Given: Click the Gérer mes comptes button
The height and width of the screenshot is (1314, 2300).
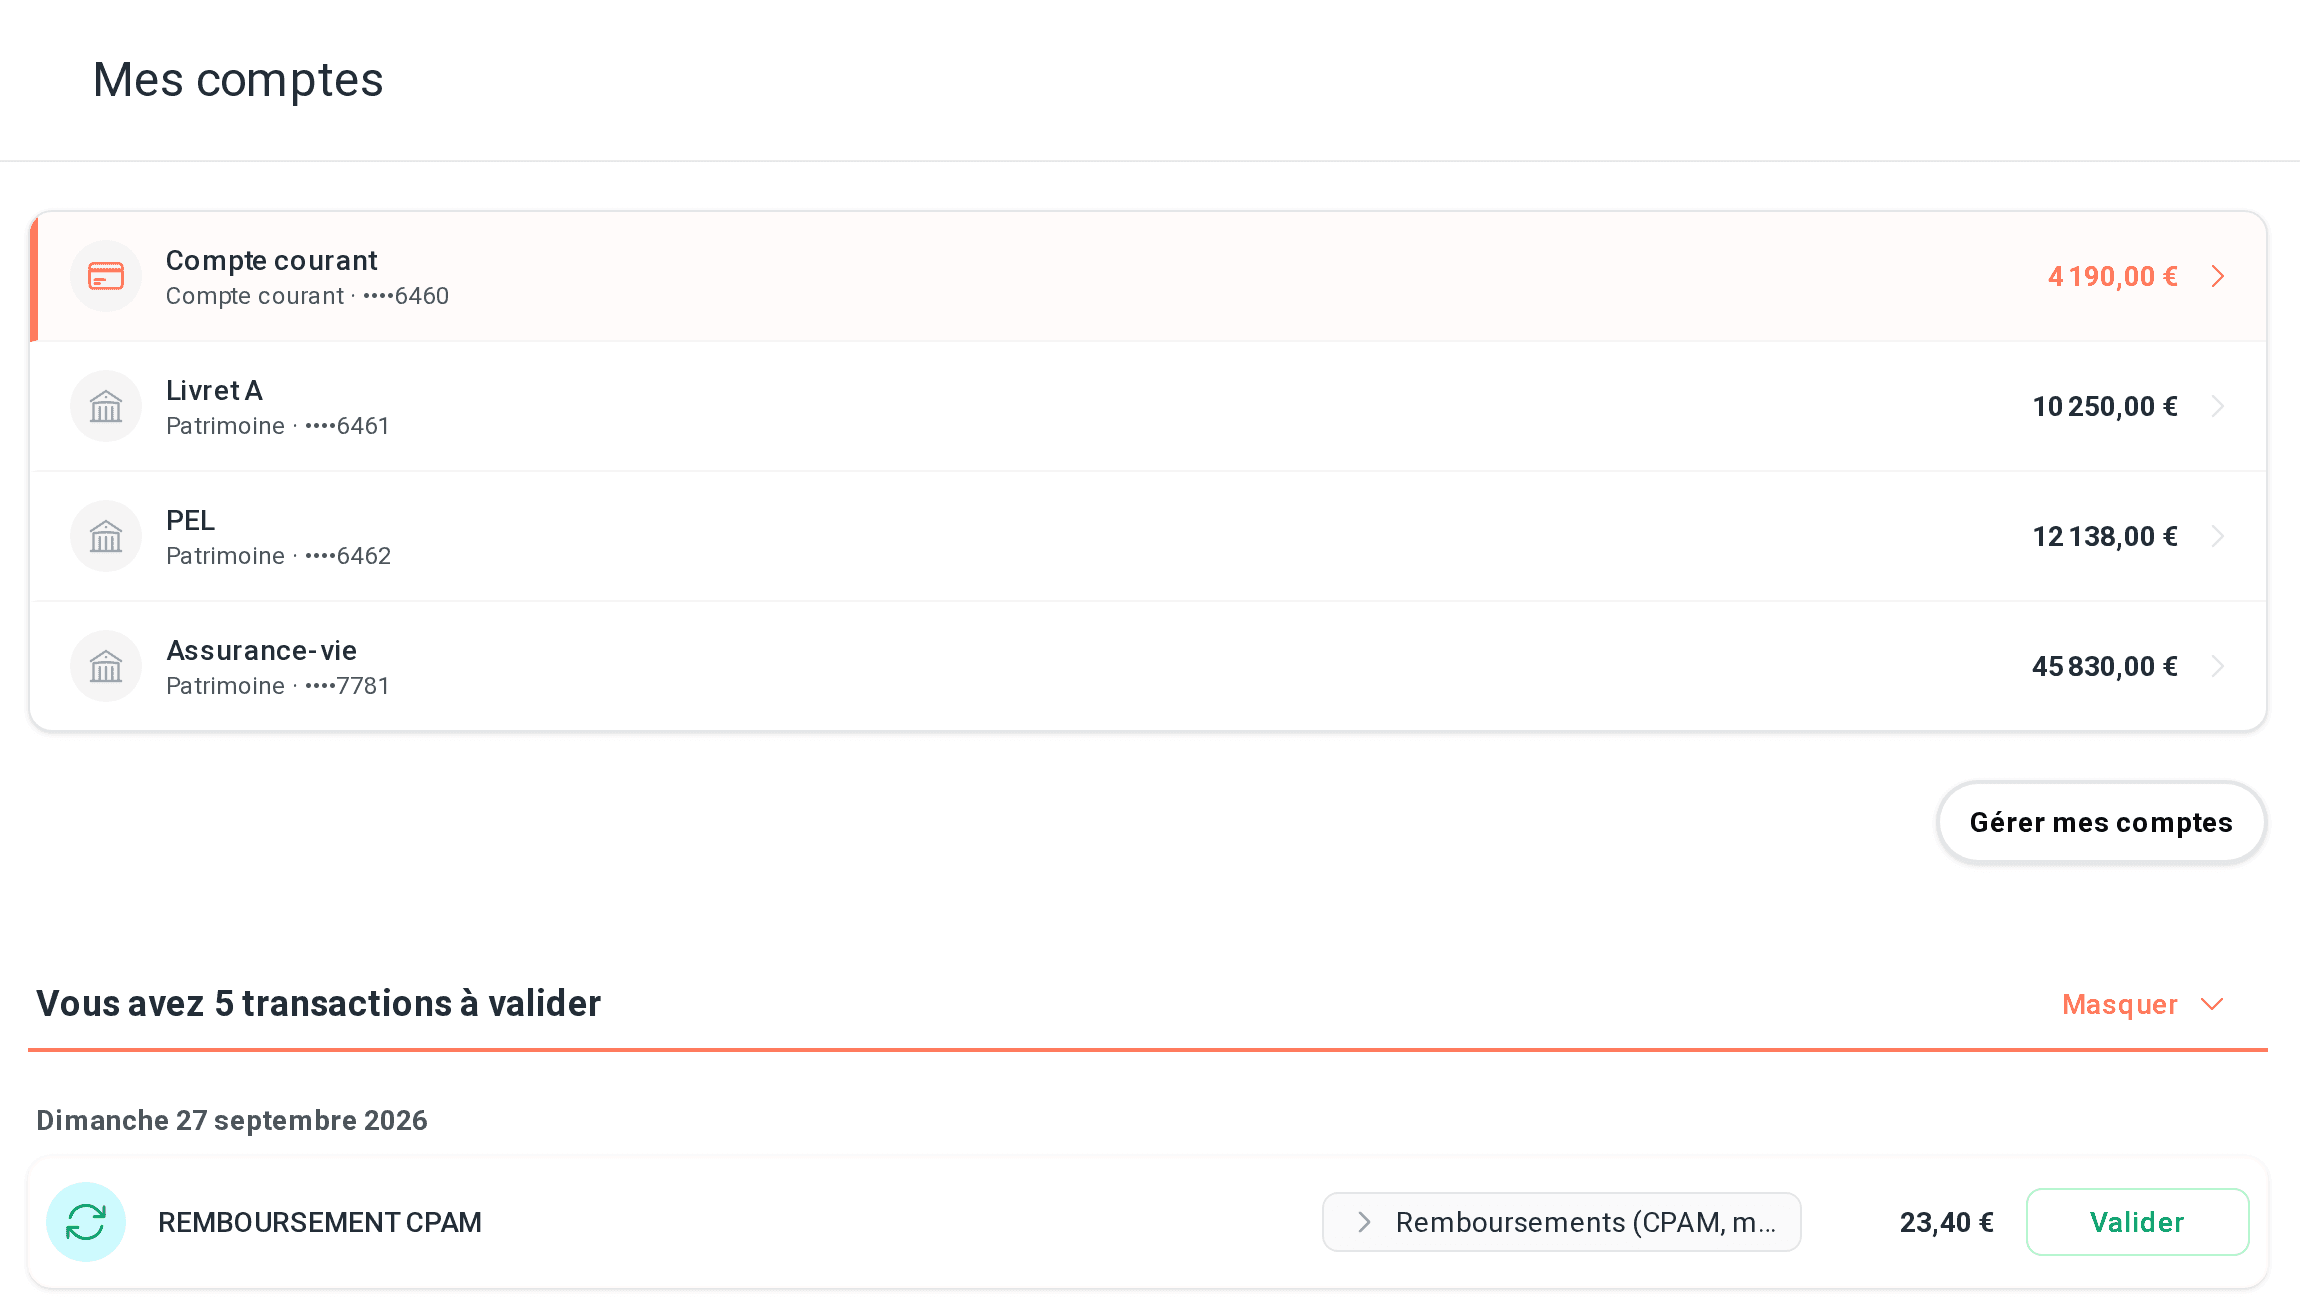Looking at the screenshot, I should [x=2101, y=822].
